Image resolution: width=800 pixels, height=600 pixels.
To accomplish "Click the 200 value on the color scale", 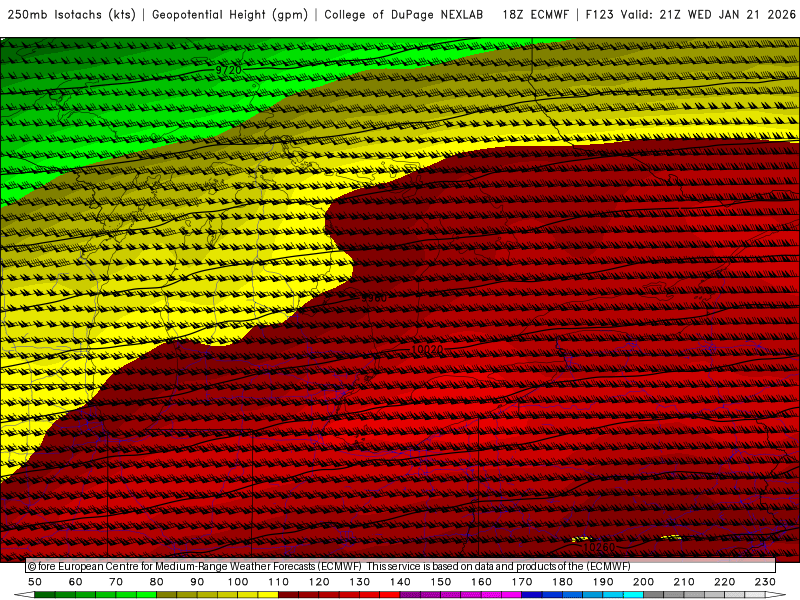I will click(643, 582).
